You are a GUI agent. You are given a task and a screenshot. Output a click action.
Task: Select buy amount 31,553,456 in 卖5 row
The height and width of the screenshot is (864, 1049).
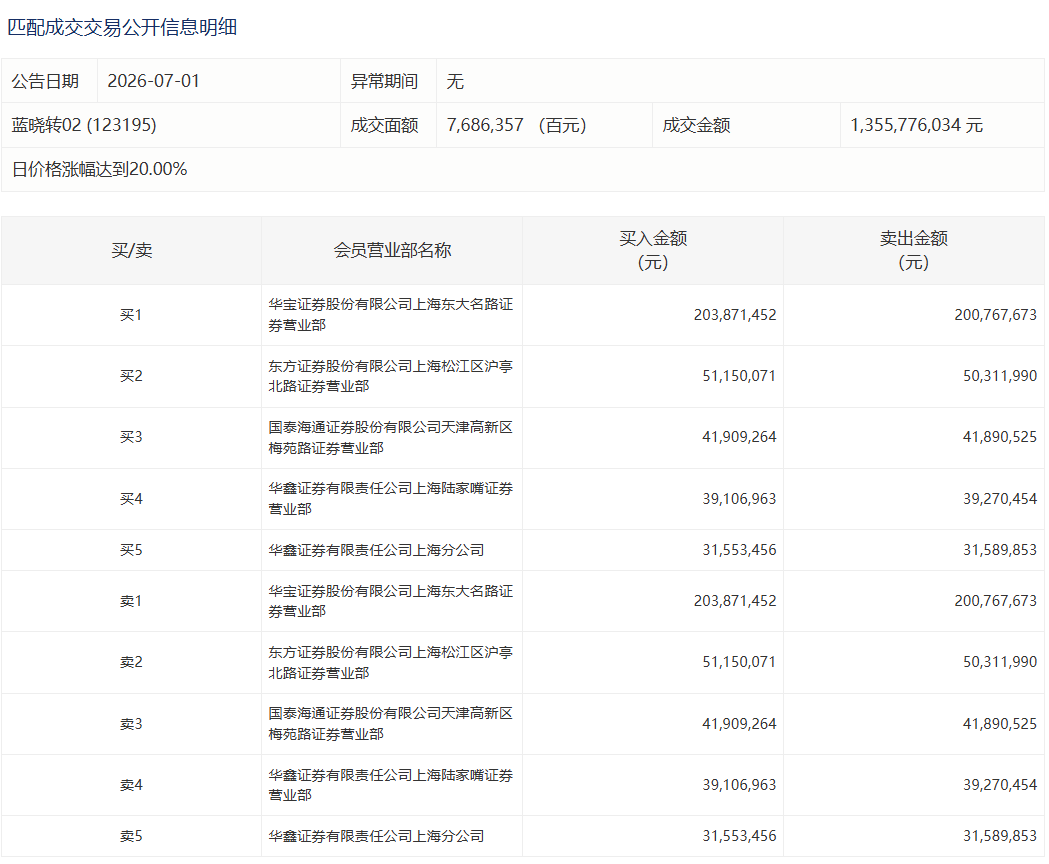click(x=739, y=836)
